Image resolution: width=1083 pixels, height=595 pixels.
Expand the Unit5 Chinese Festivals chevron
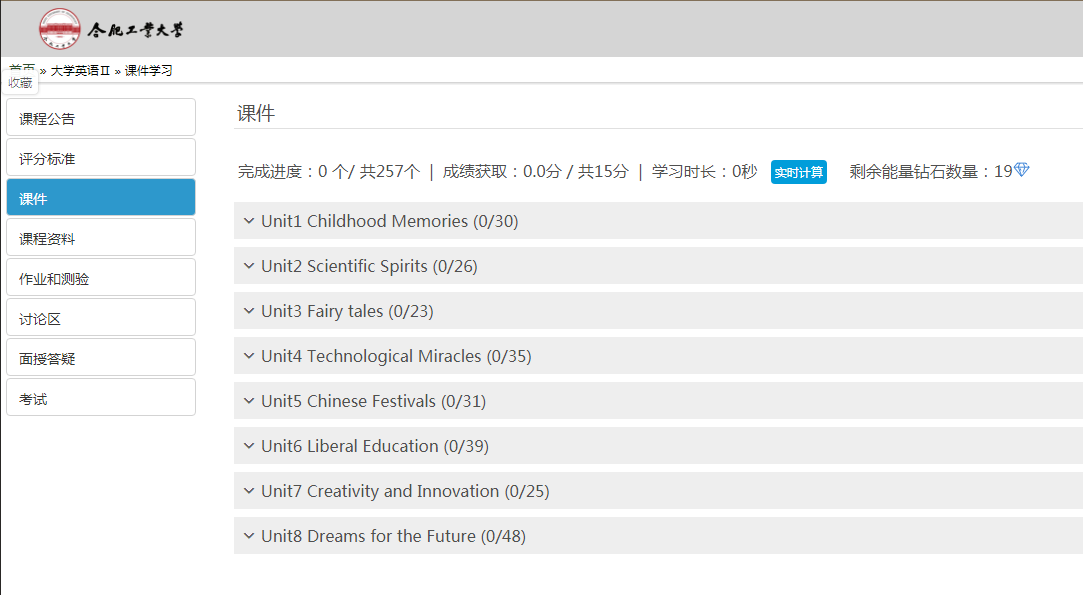[x=249, y=401]
